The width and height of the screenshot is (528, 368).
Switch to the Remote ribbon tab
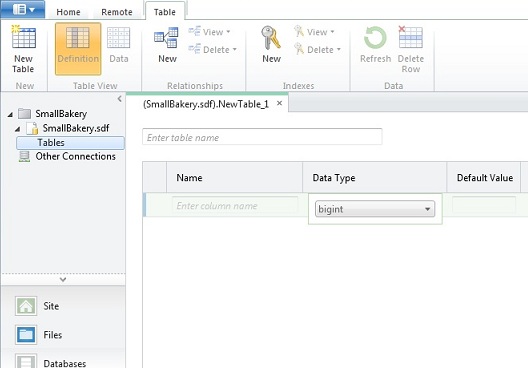(x=117, y=12)
